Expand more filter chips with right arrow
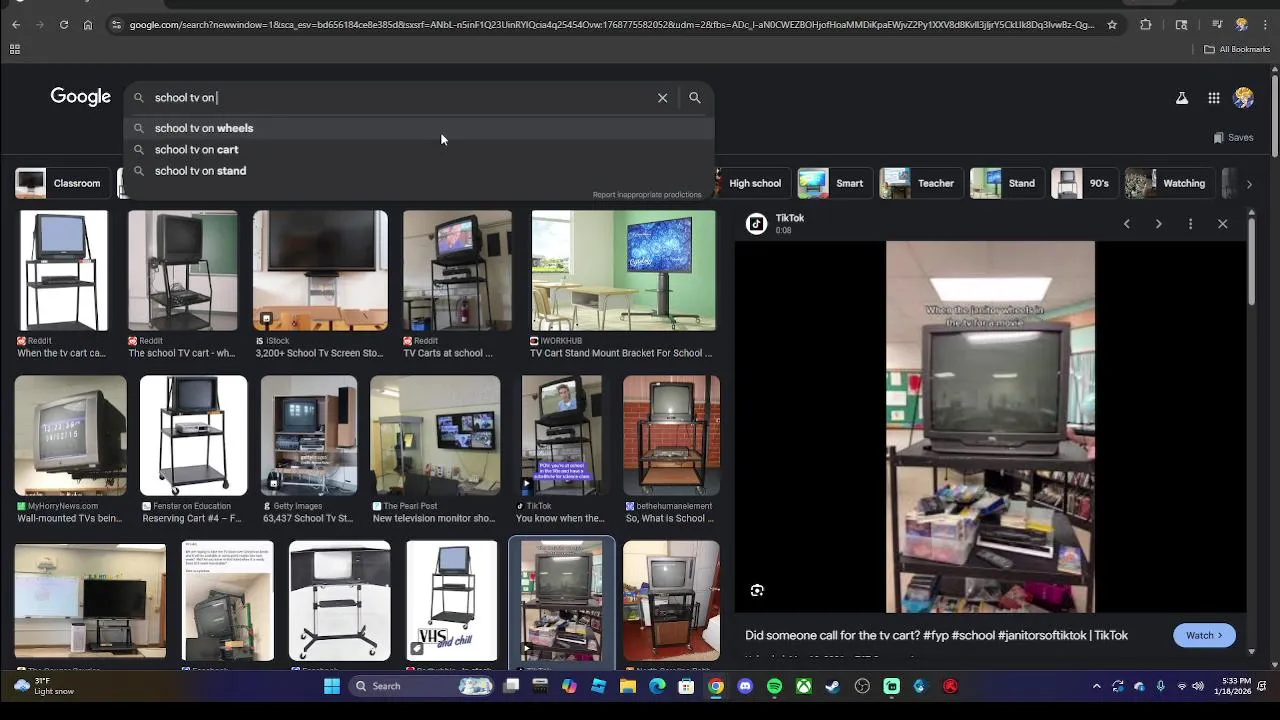The image size is (1280, 720). [x=1249, y=184]
